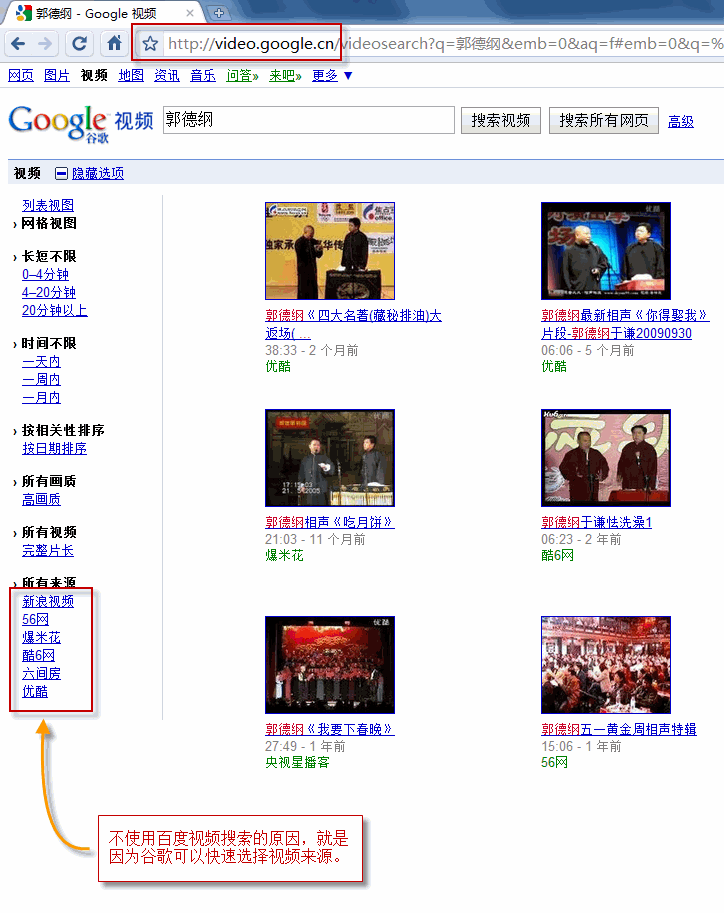Screen dimensions: 724x913
Task: Click the browser Back arrow button
Action: [x=18, y=44]
